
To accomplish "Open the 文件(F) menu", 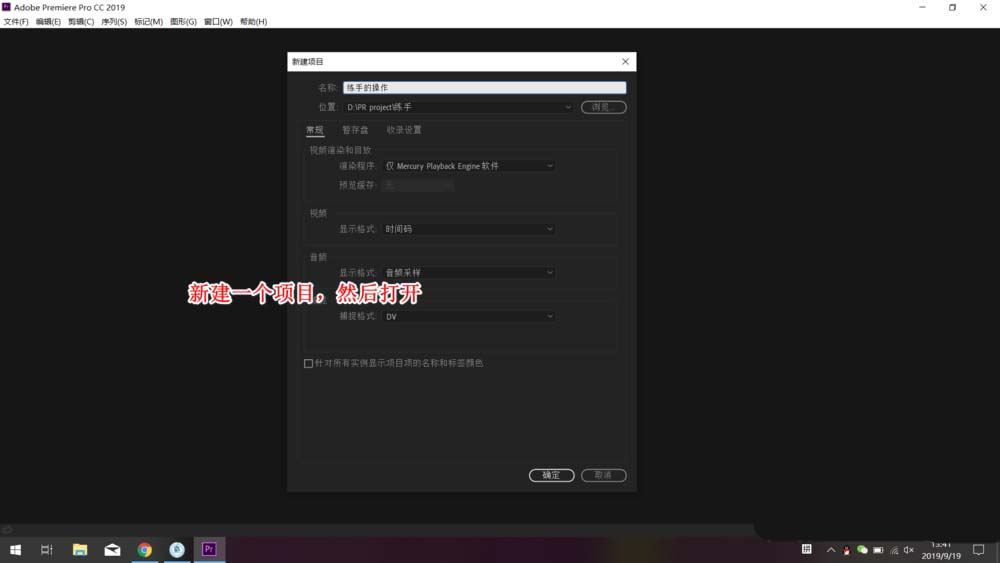I will coord(16,22).
